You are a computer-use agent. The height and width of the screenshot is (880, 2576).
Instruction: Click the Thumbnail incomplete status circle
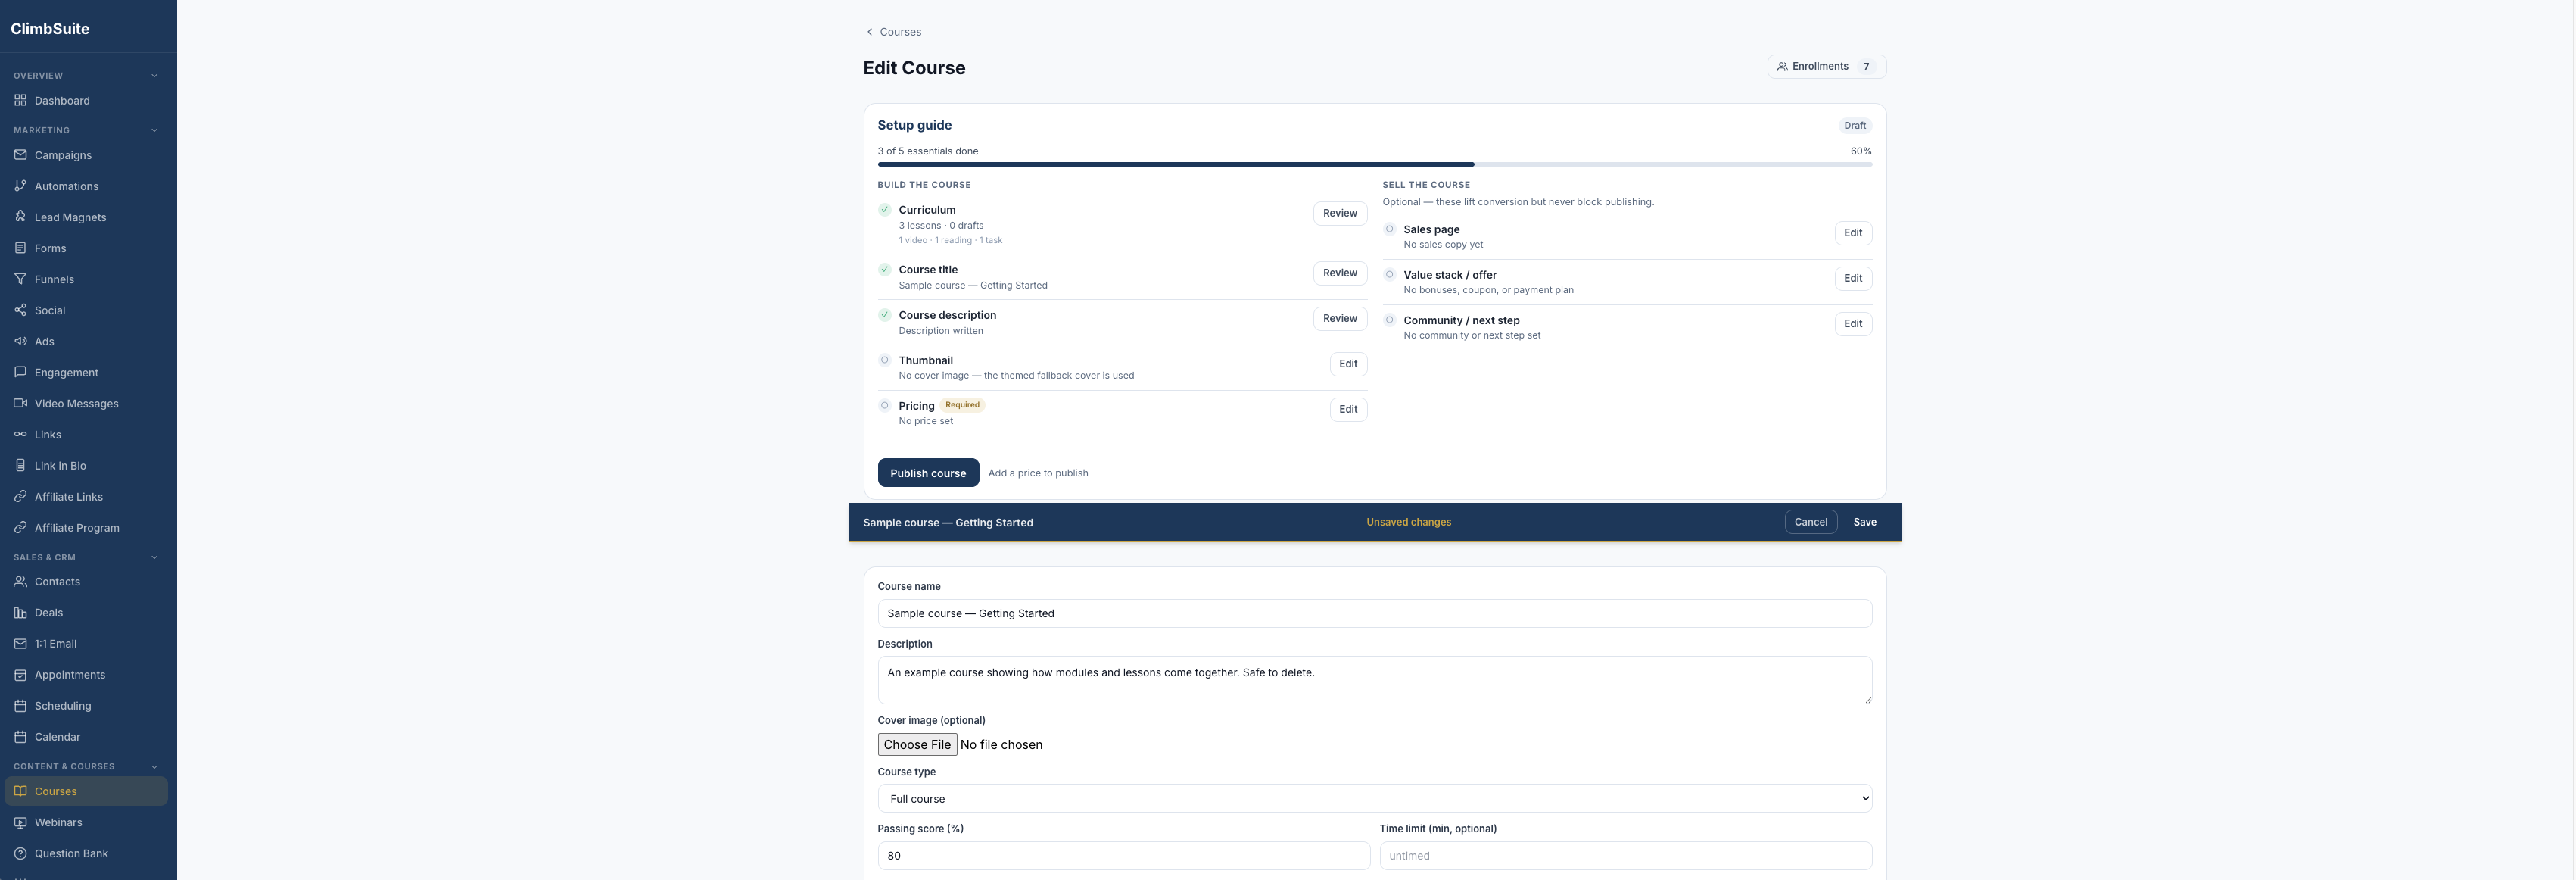coord(884,360)
